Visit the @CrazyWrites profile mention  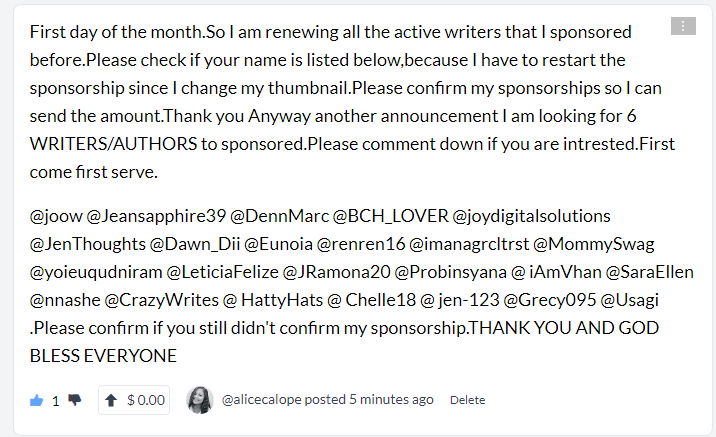click(x=162, y=300)
